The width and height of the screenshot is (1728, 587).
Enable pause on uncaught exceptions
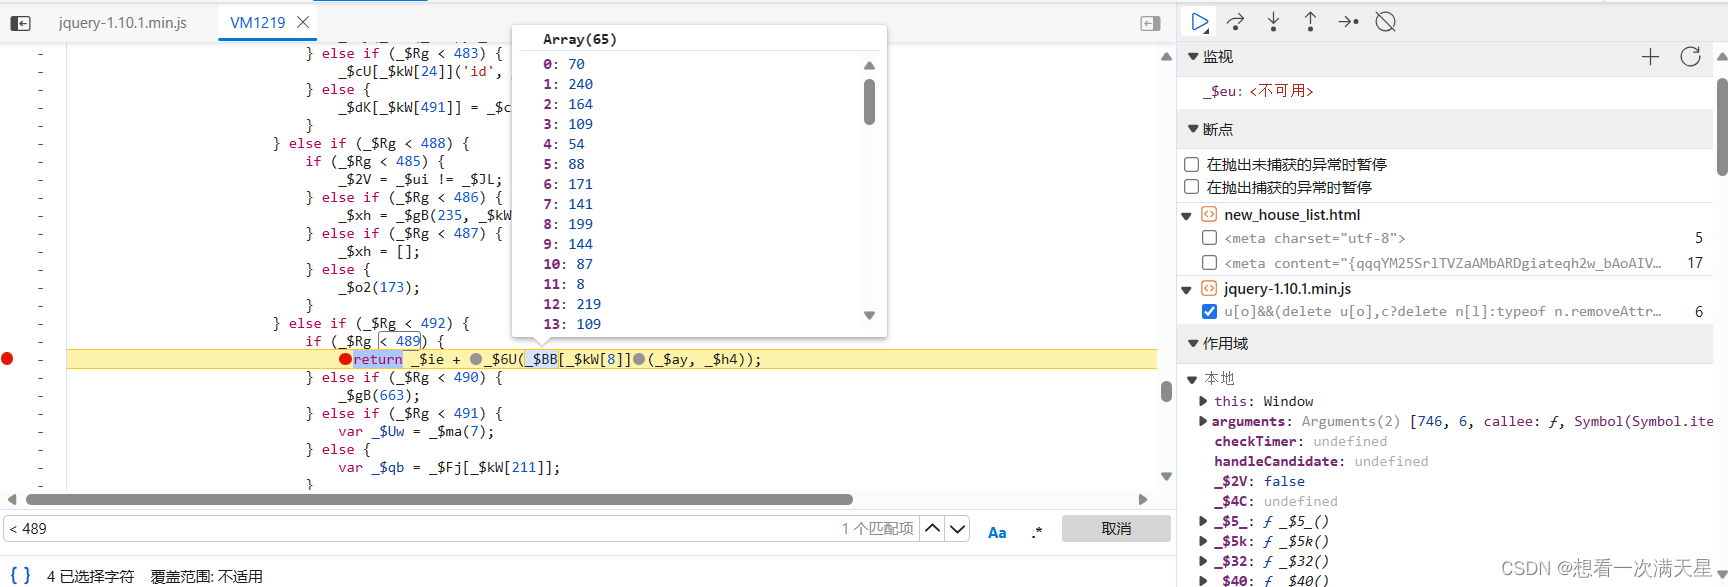[1191, 164]
